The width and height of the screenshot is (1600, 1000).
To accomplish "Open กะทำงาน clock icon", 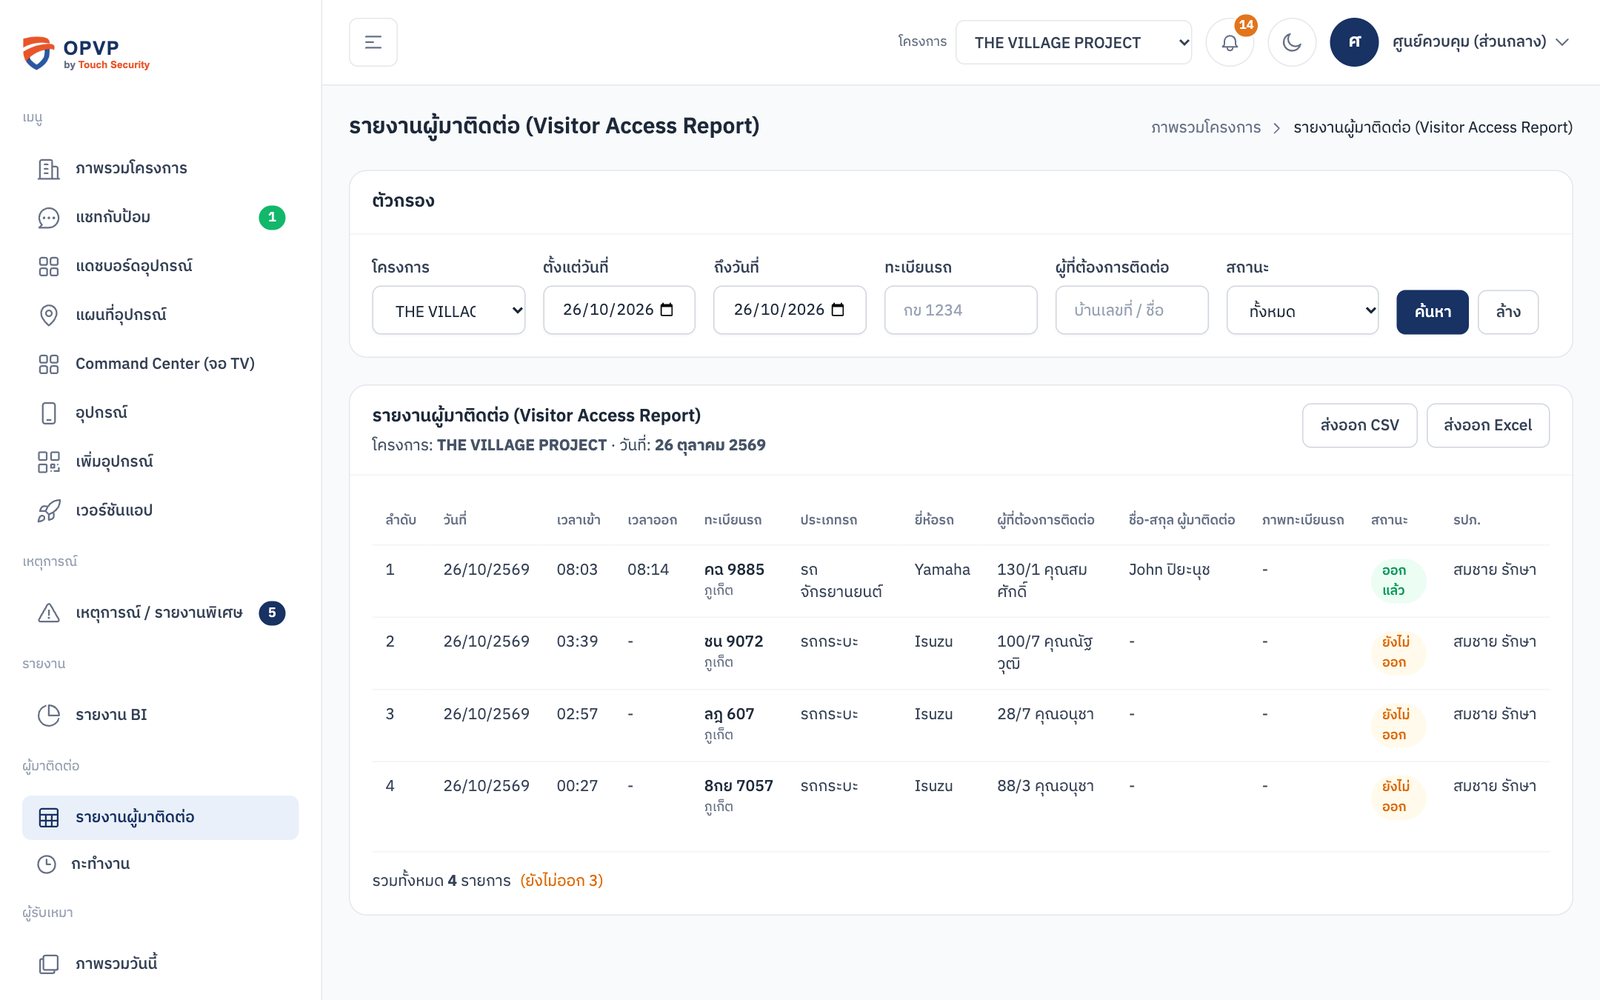I will click(x=47, y=864).
